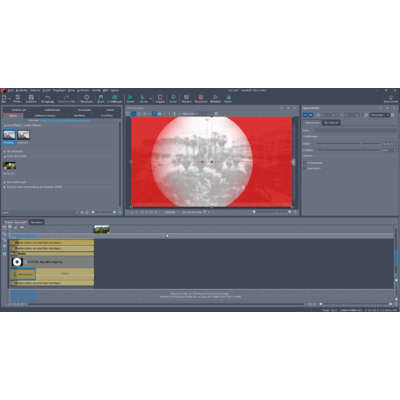Click the upper slider in the properties panel
The image size is (400, 400).
coord(348,144)
